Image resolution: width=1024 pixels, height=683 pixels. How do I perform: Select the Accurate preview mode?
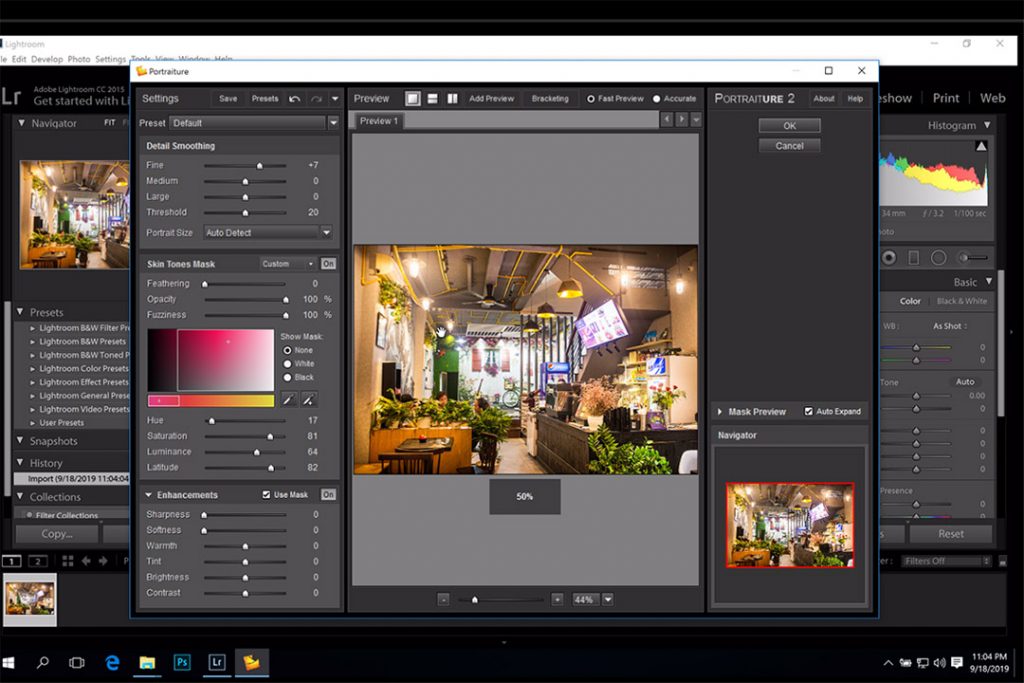click(x=657, y=99)
